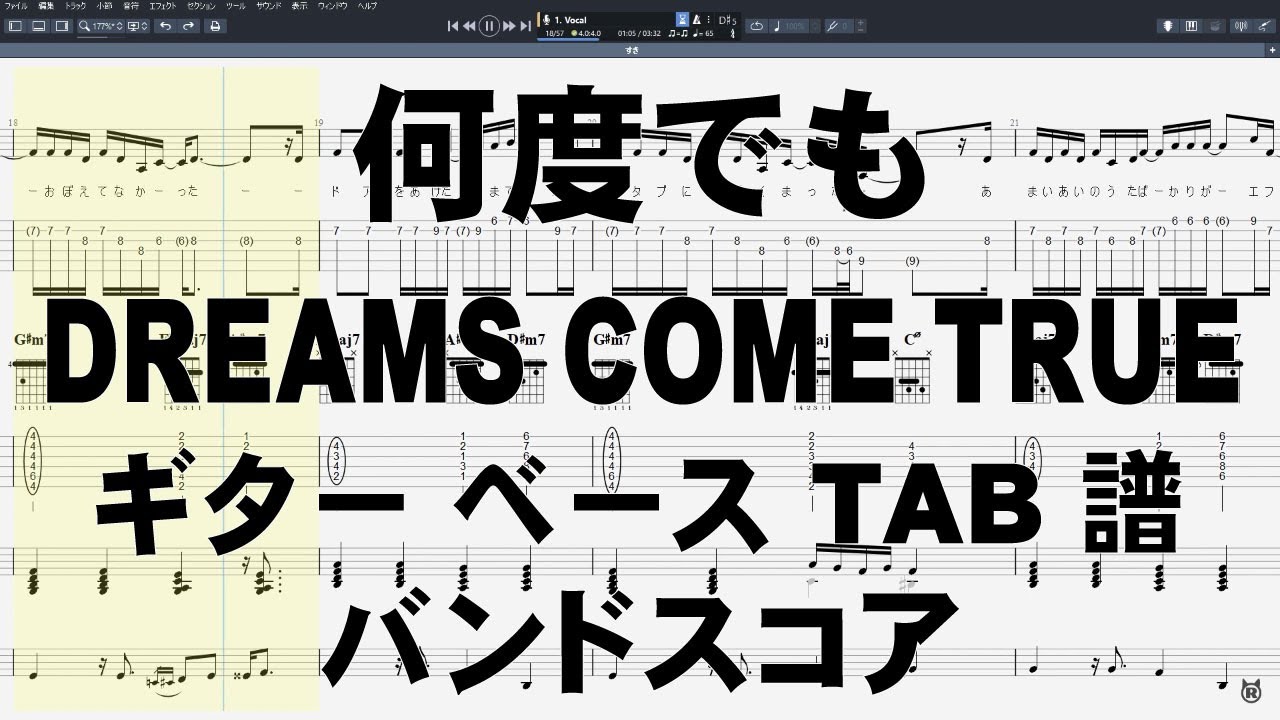This screenshot has height=720, width=1280.
Task: Add a new tab with the plus button
Action: point(1272,50)
